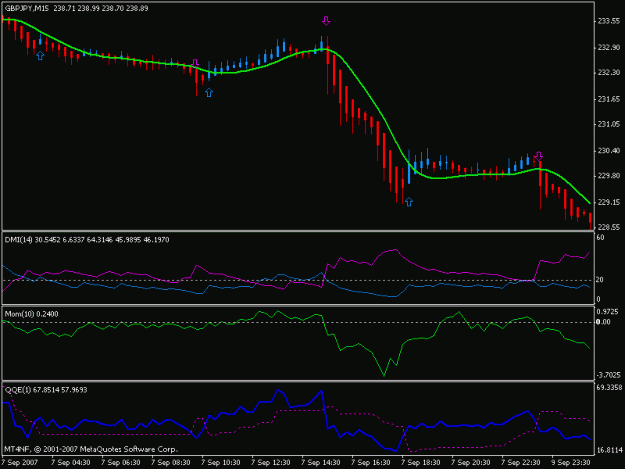Click the 7 Sep 06:30 time label

(120, 463)
